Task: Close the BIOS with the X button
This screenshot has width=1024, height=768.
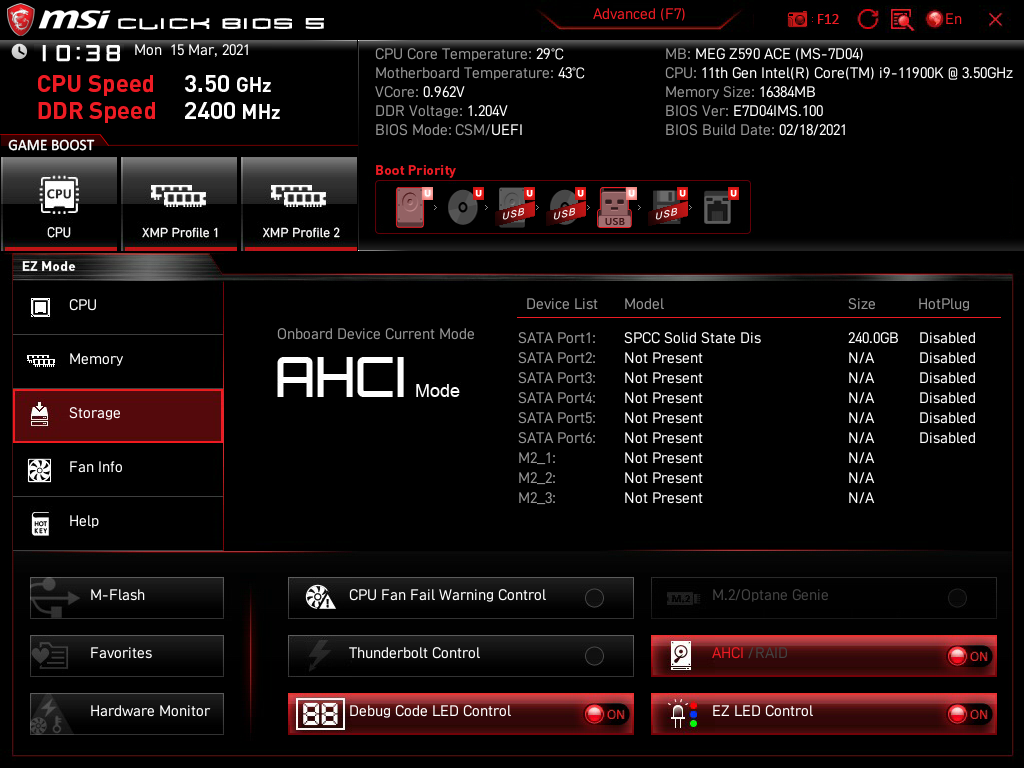Action: pos(995,20)
